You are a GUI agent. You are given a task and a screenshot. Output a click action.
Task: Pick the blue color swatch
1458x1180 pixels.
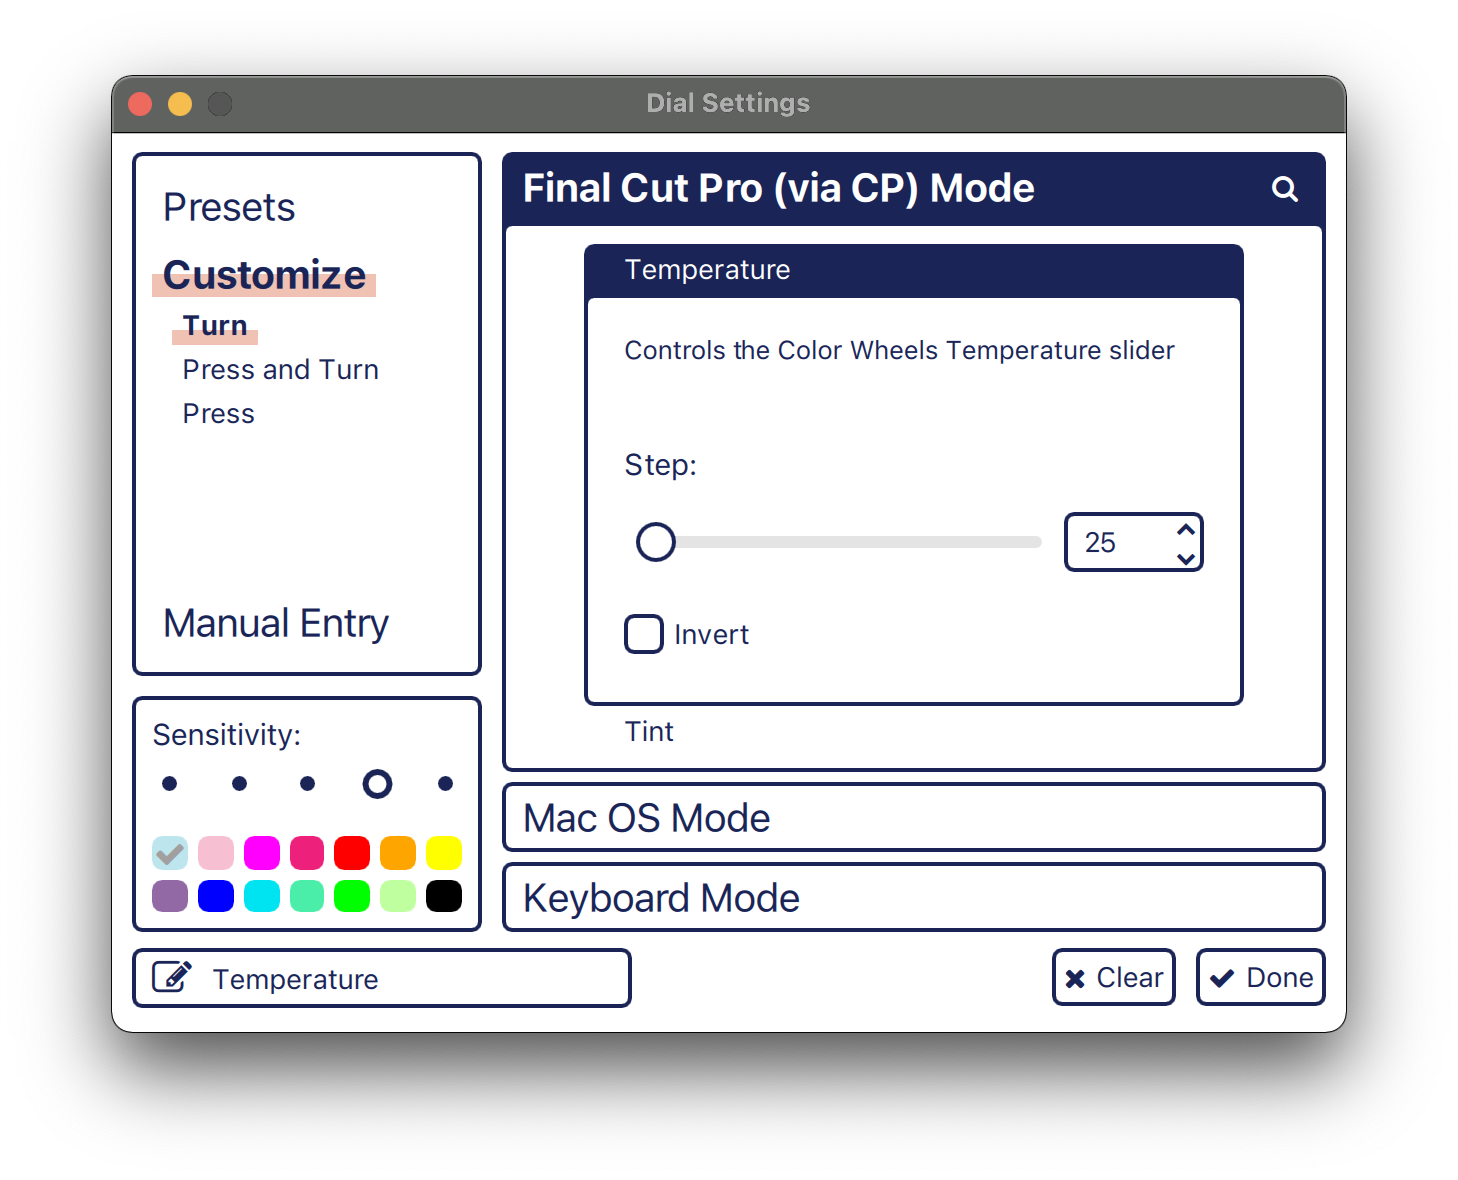point(216,896)
